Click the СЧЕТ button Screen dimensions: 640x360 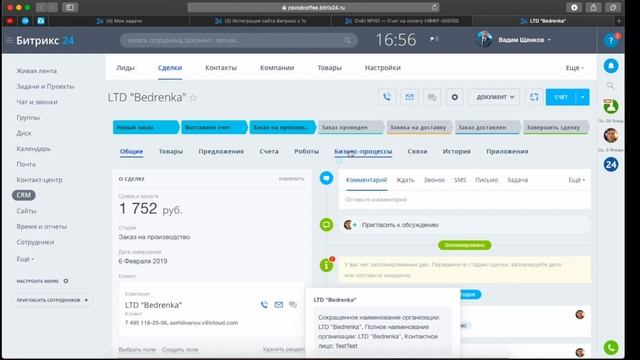561,97
